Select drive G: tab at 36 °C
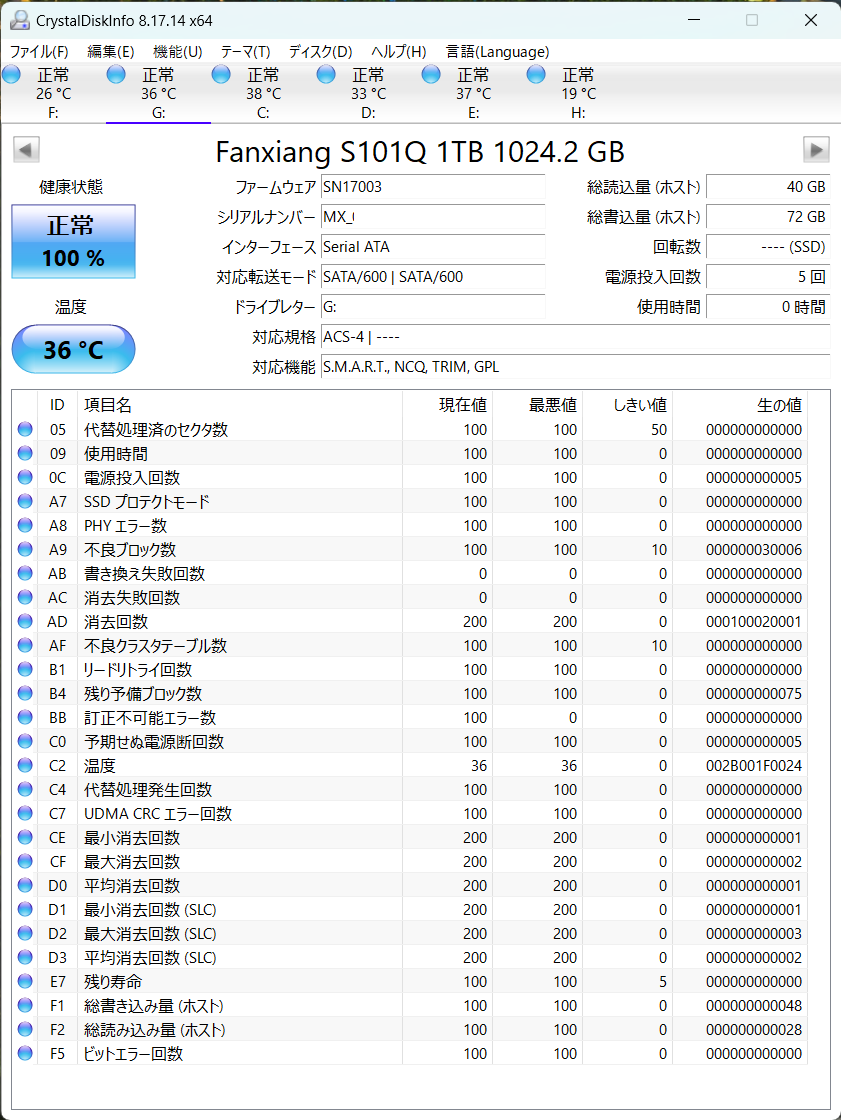 [158, 94]
